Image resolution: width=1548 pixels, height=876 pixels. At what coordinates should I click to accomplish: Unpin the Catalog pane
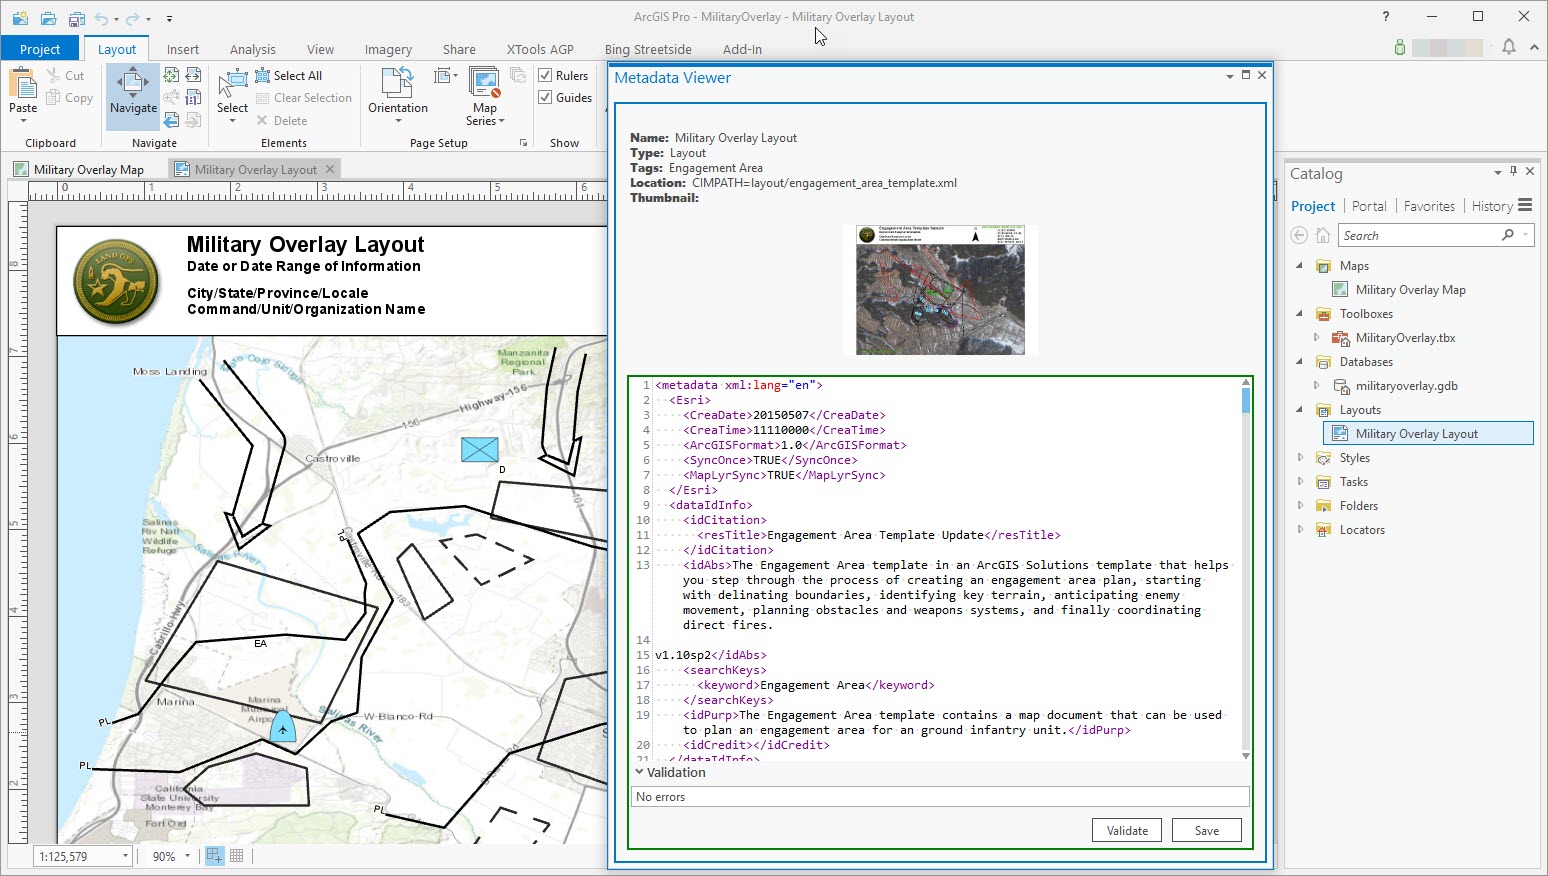coord(1513,171)
